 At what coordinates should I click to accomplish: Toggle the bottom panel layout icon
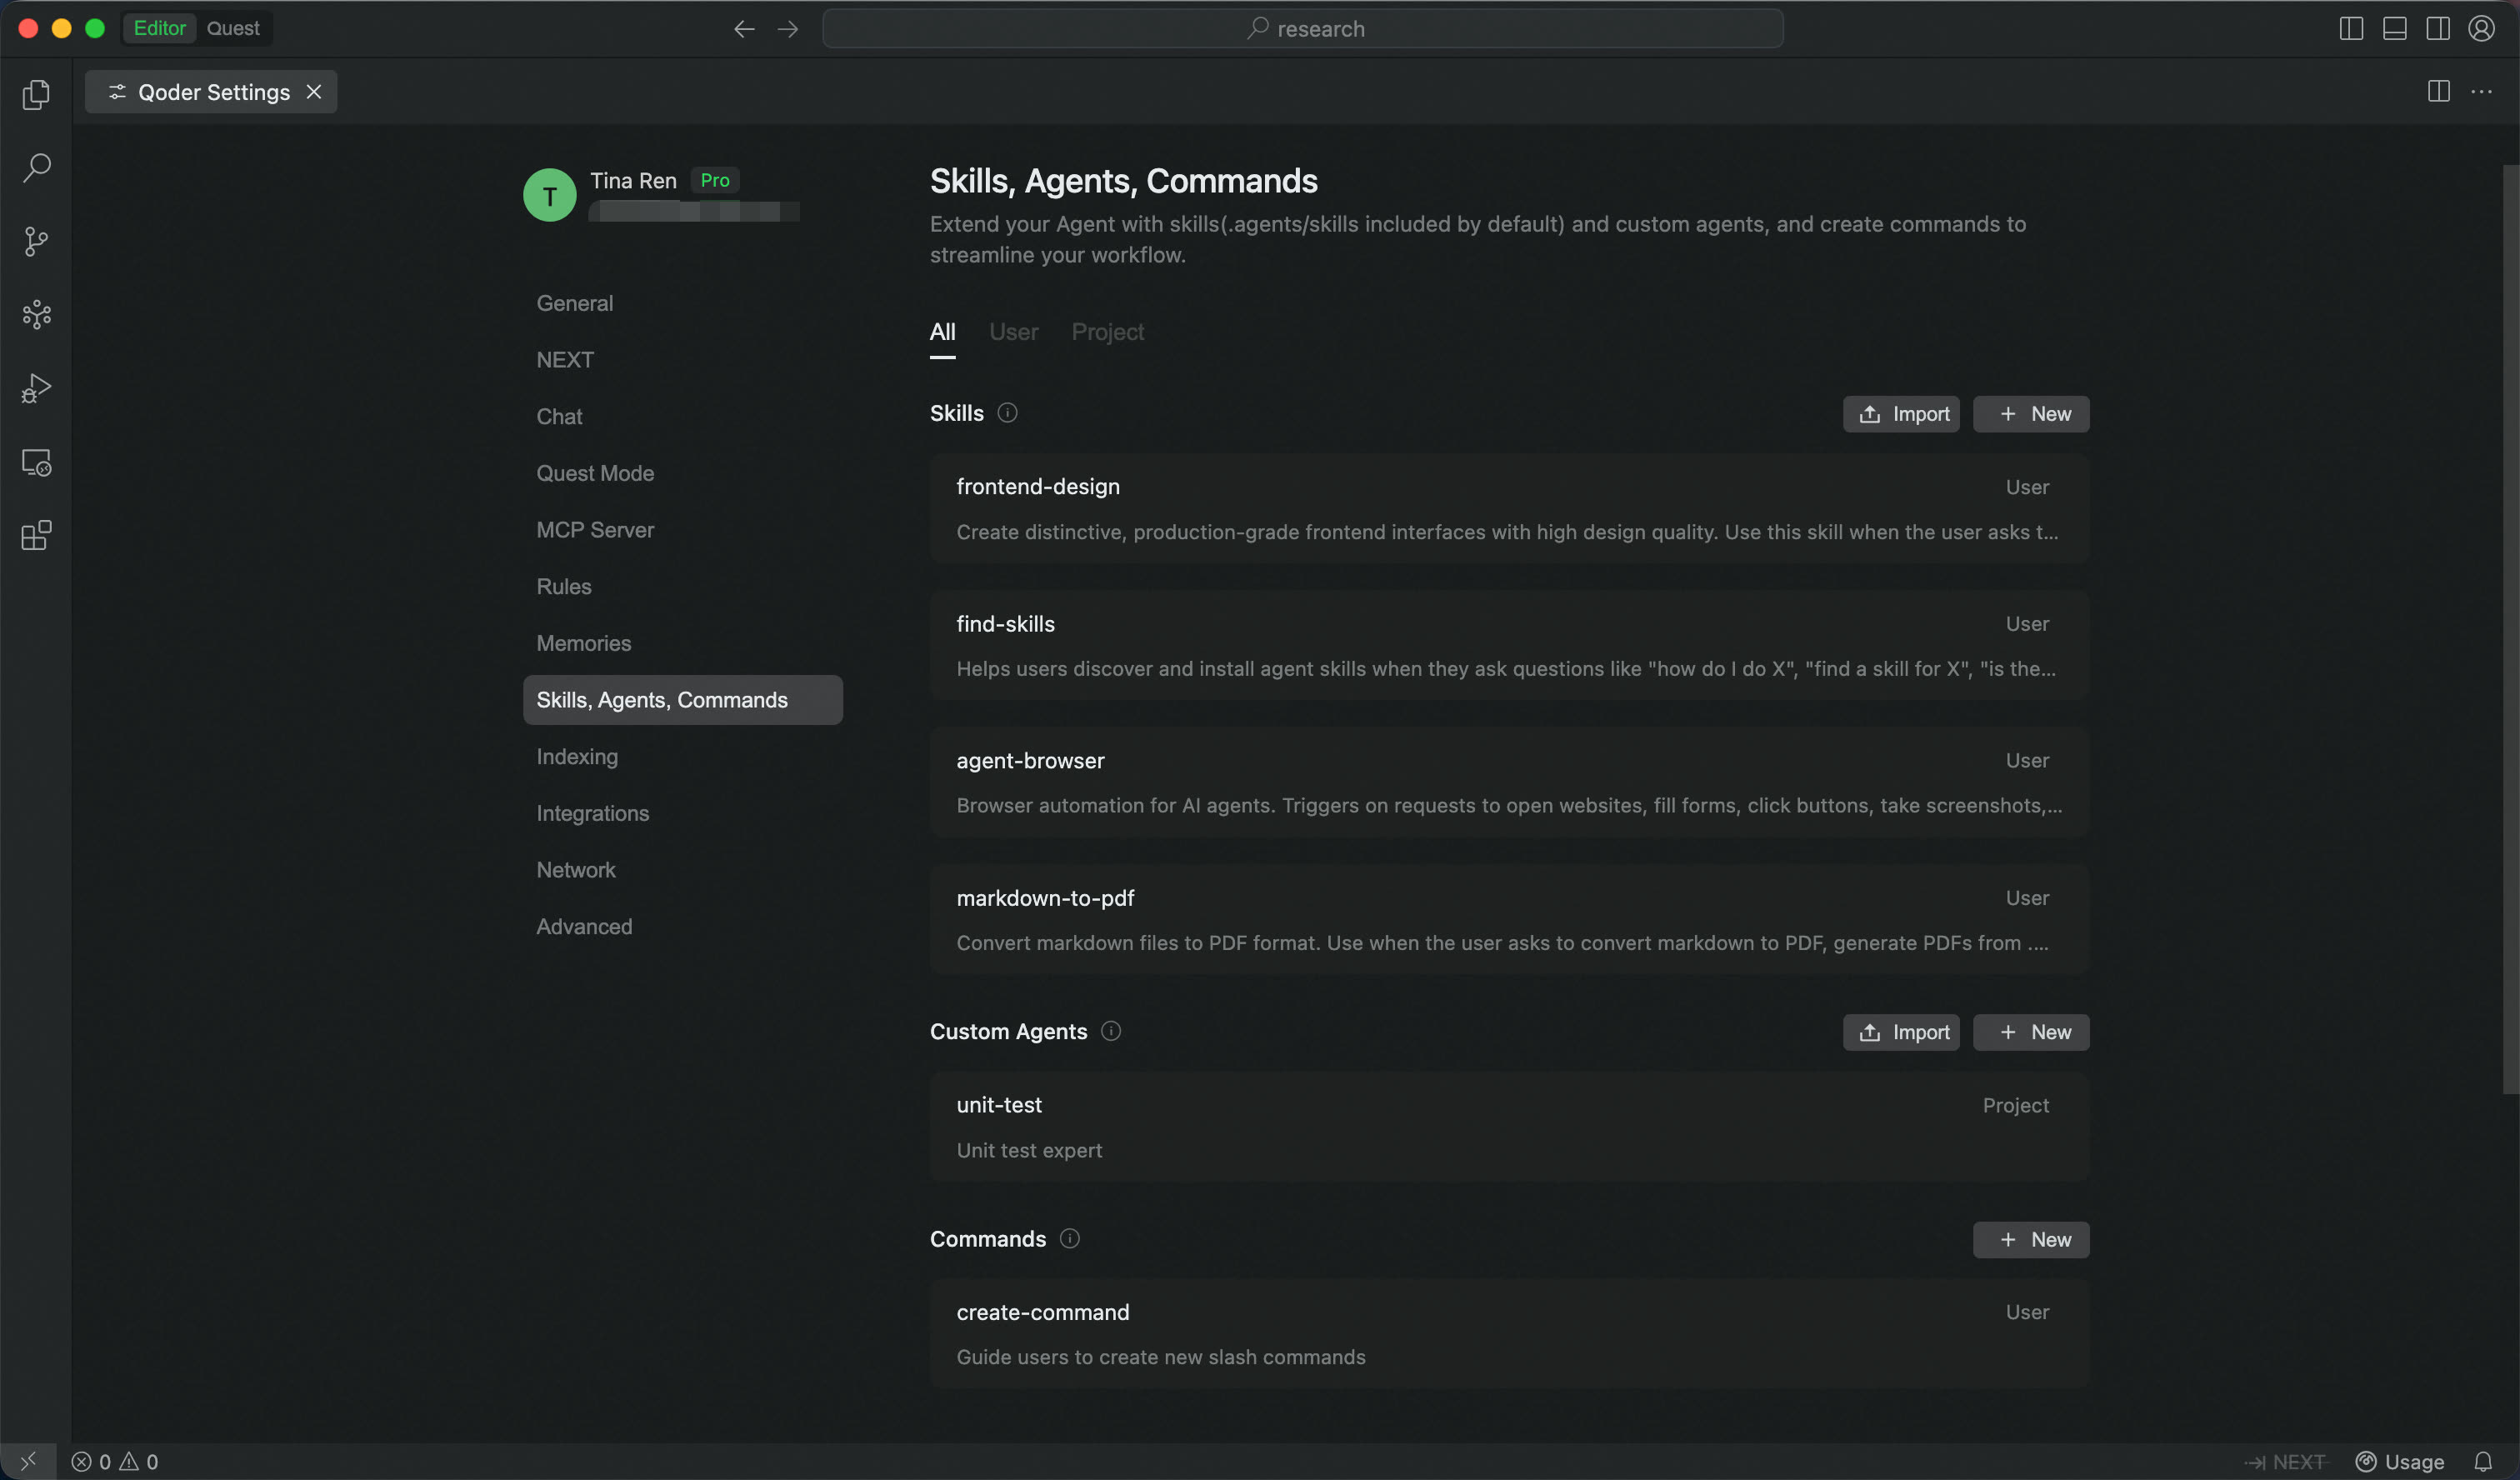tap(2394, 28)
